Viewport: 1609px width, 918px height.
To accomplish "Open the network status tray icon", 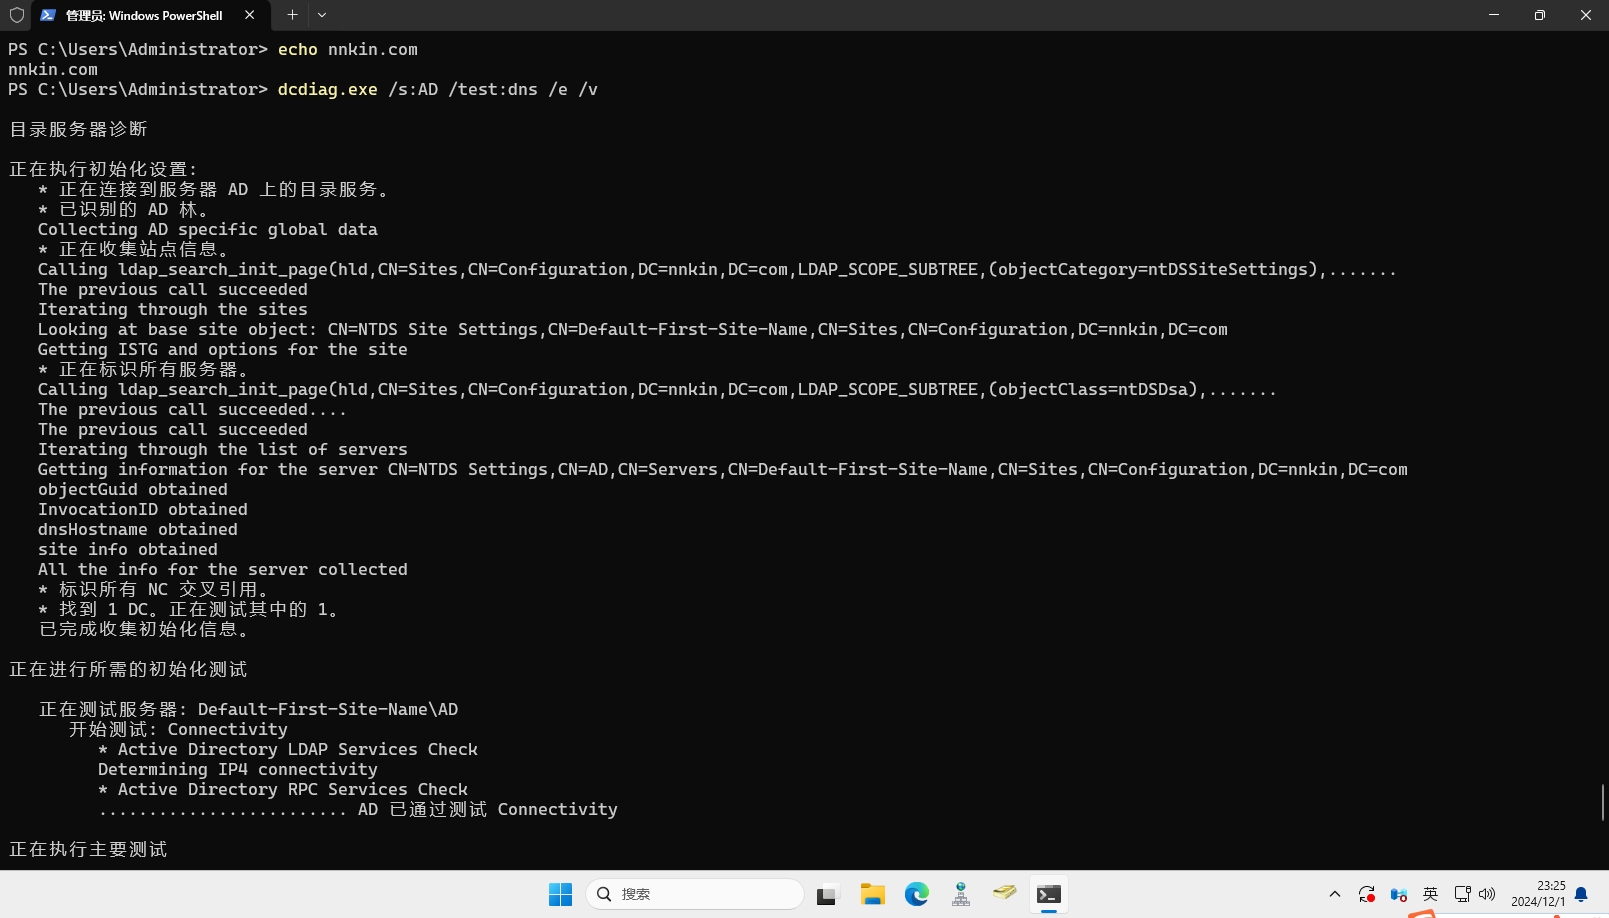I will [x=1462, y=894].
